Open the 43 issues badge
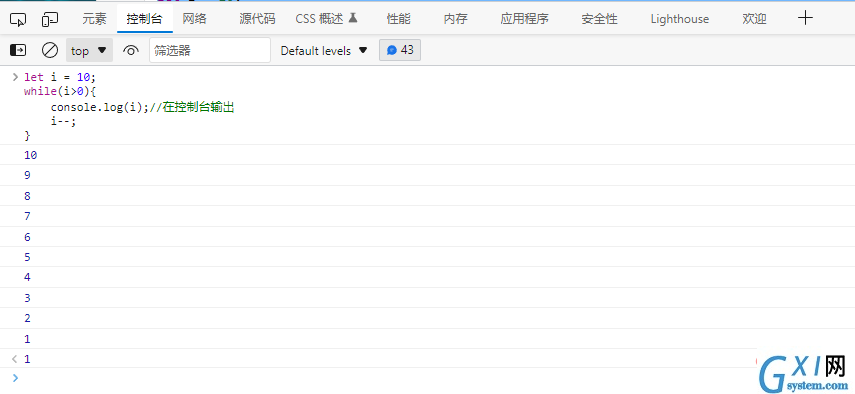 (x=400, y=50)
